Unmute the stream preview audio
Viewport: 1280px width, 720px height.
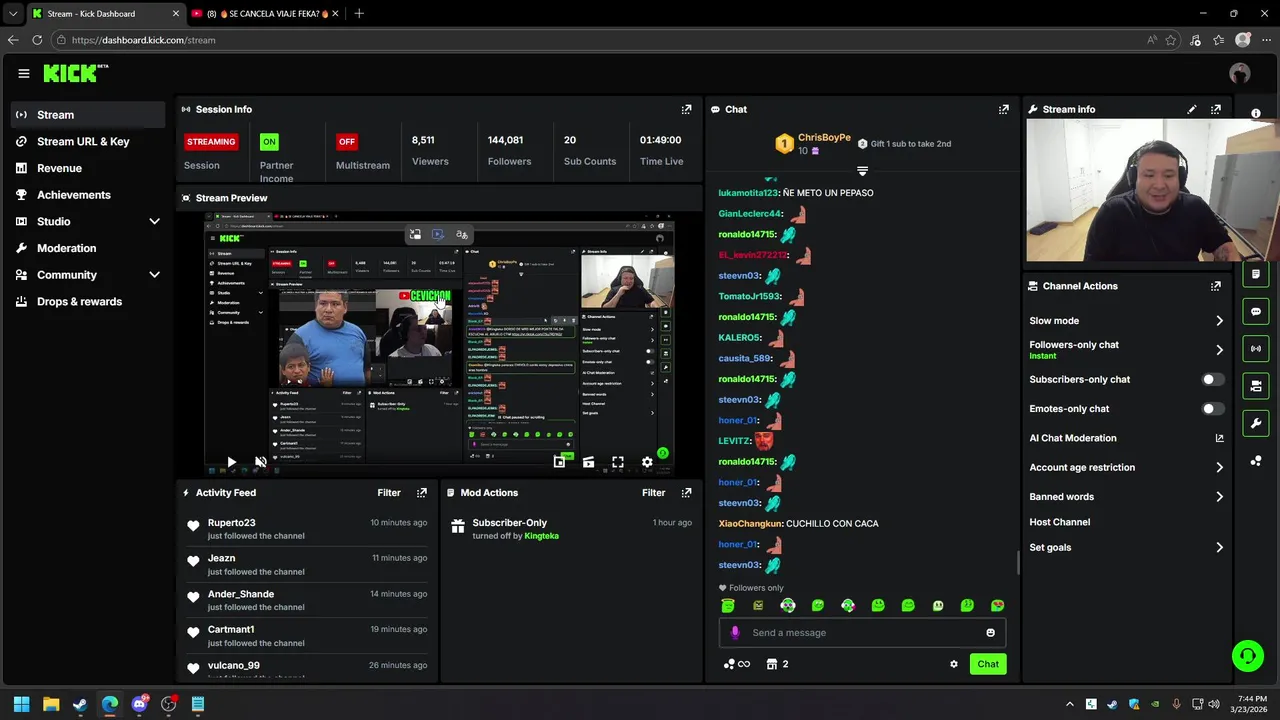(260, 462)
